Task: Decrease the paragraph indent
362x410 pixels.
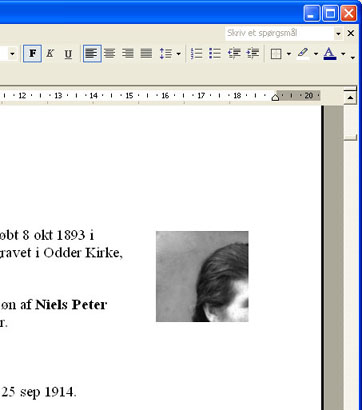Action: pyautogui.click(x=234, y=53)
